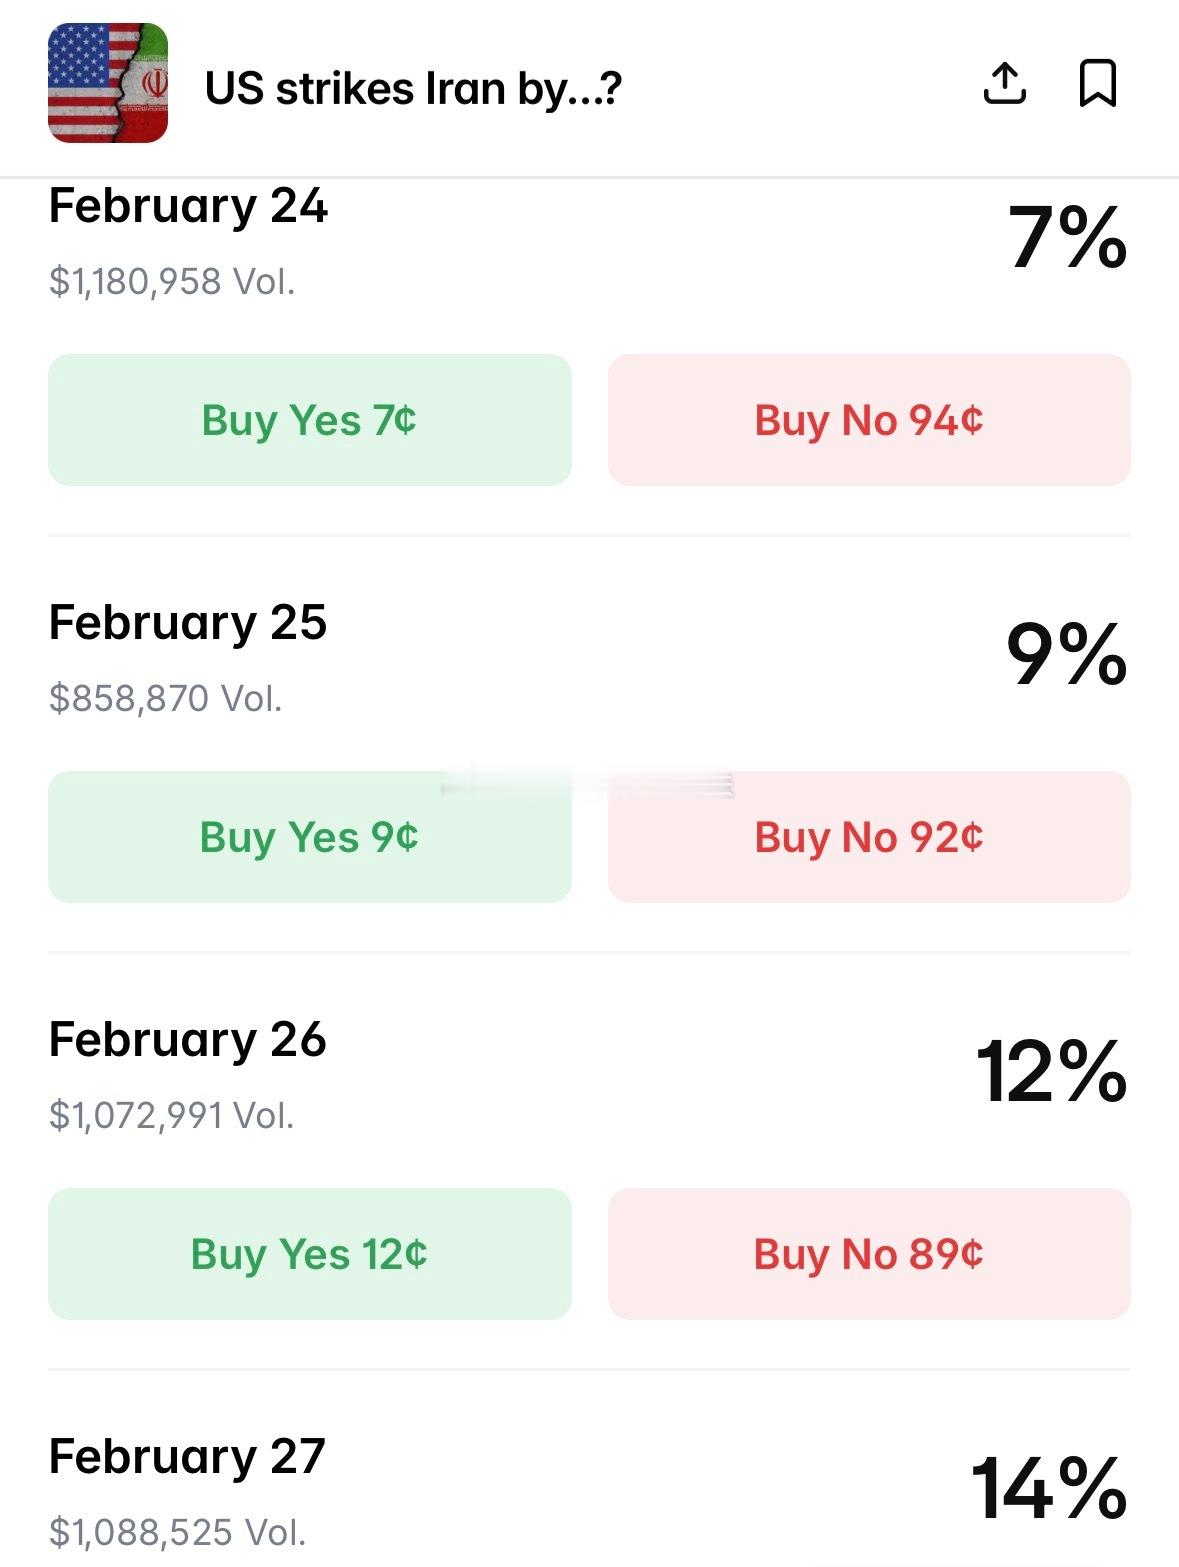1179x1567 pixels.
Task: Select Buy No 92¢ for February 25
Action: pos(869,837)
